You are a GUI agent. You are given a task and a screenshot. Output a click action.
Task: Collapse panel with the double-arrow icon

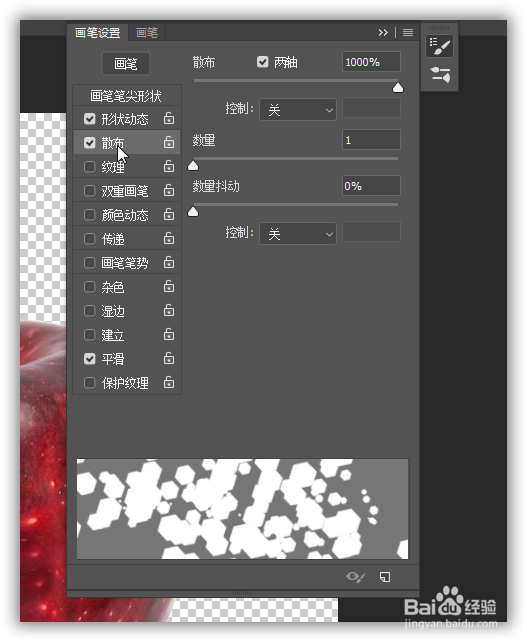click(x=383, y=32)
